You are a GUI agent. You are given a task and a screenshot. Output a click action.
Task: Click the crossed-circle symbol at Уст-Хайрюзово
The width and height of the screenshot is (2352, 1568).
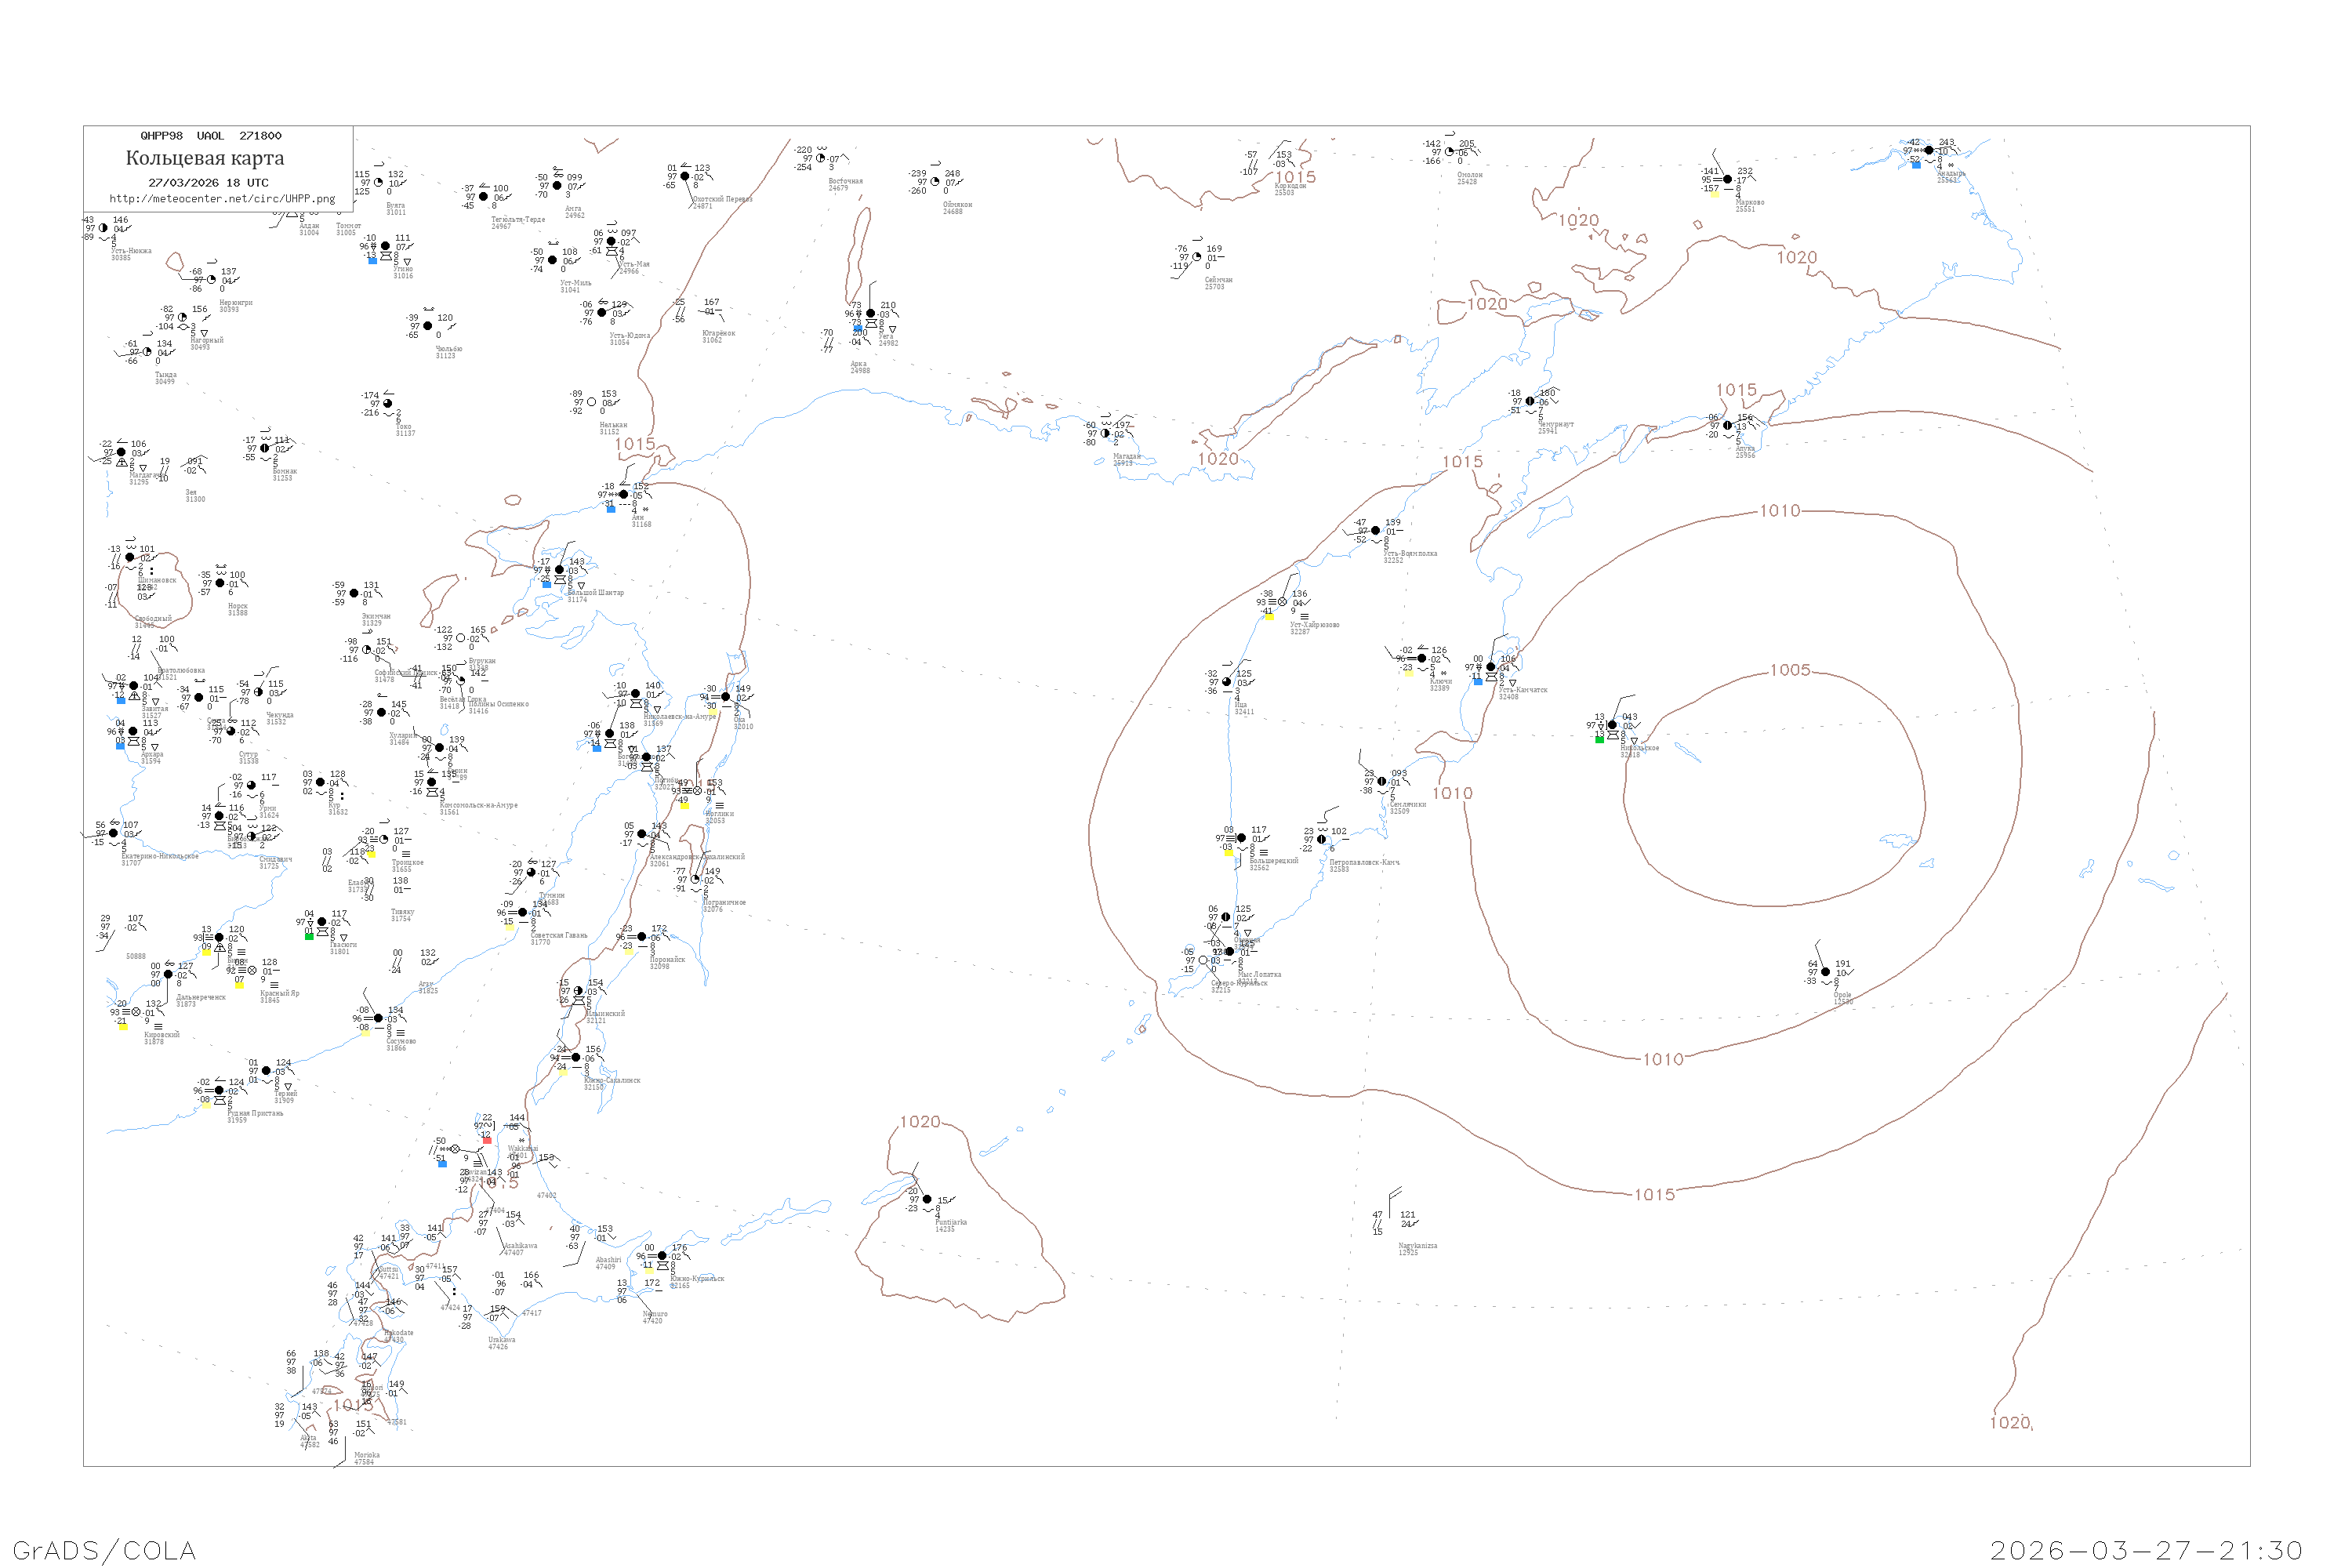pyautogui.click(x=1282, y=602)
